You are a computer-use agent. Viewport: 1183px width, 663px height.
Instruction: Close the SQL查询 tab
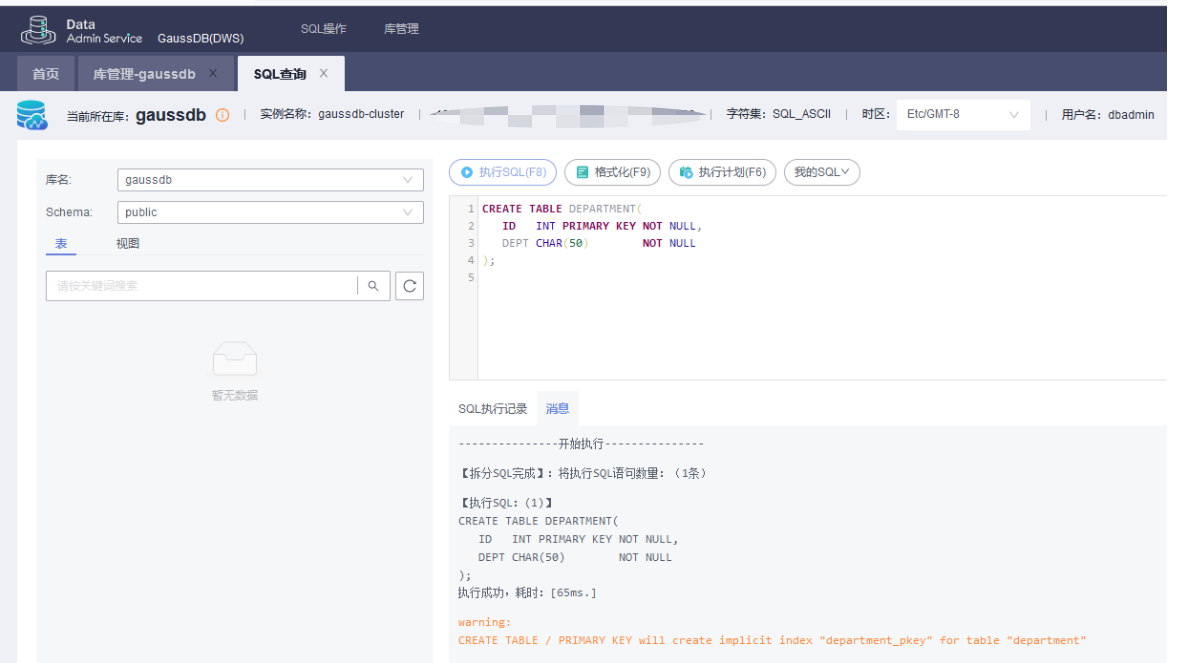324,73
